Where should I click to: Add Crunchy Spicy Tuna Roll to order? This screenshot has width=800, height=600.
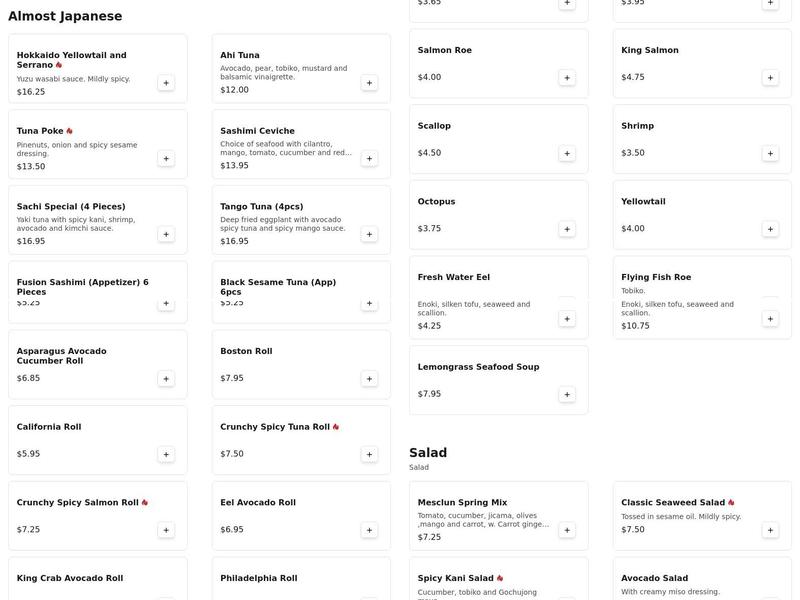[x=368, y=452]
